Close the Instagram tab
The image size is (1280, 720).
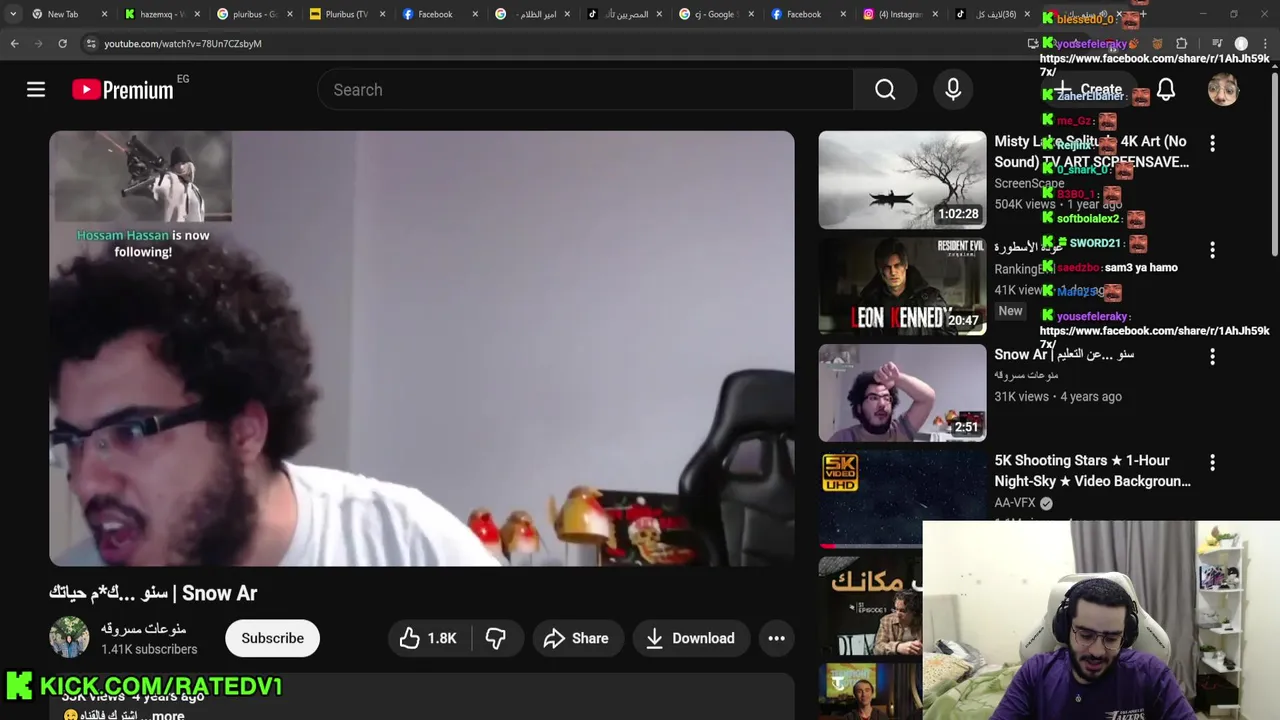(935, 14)
